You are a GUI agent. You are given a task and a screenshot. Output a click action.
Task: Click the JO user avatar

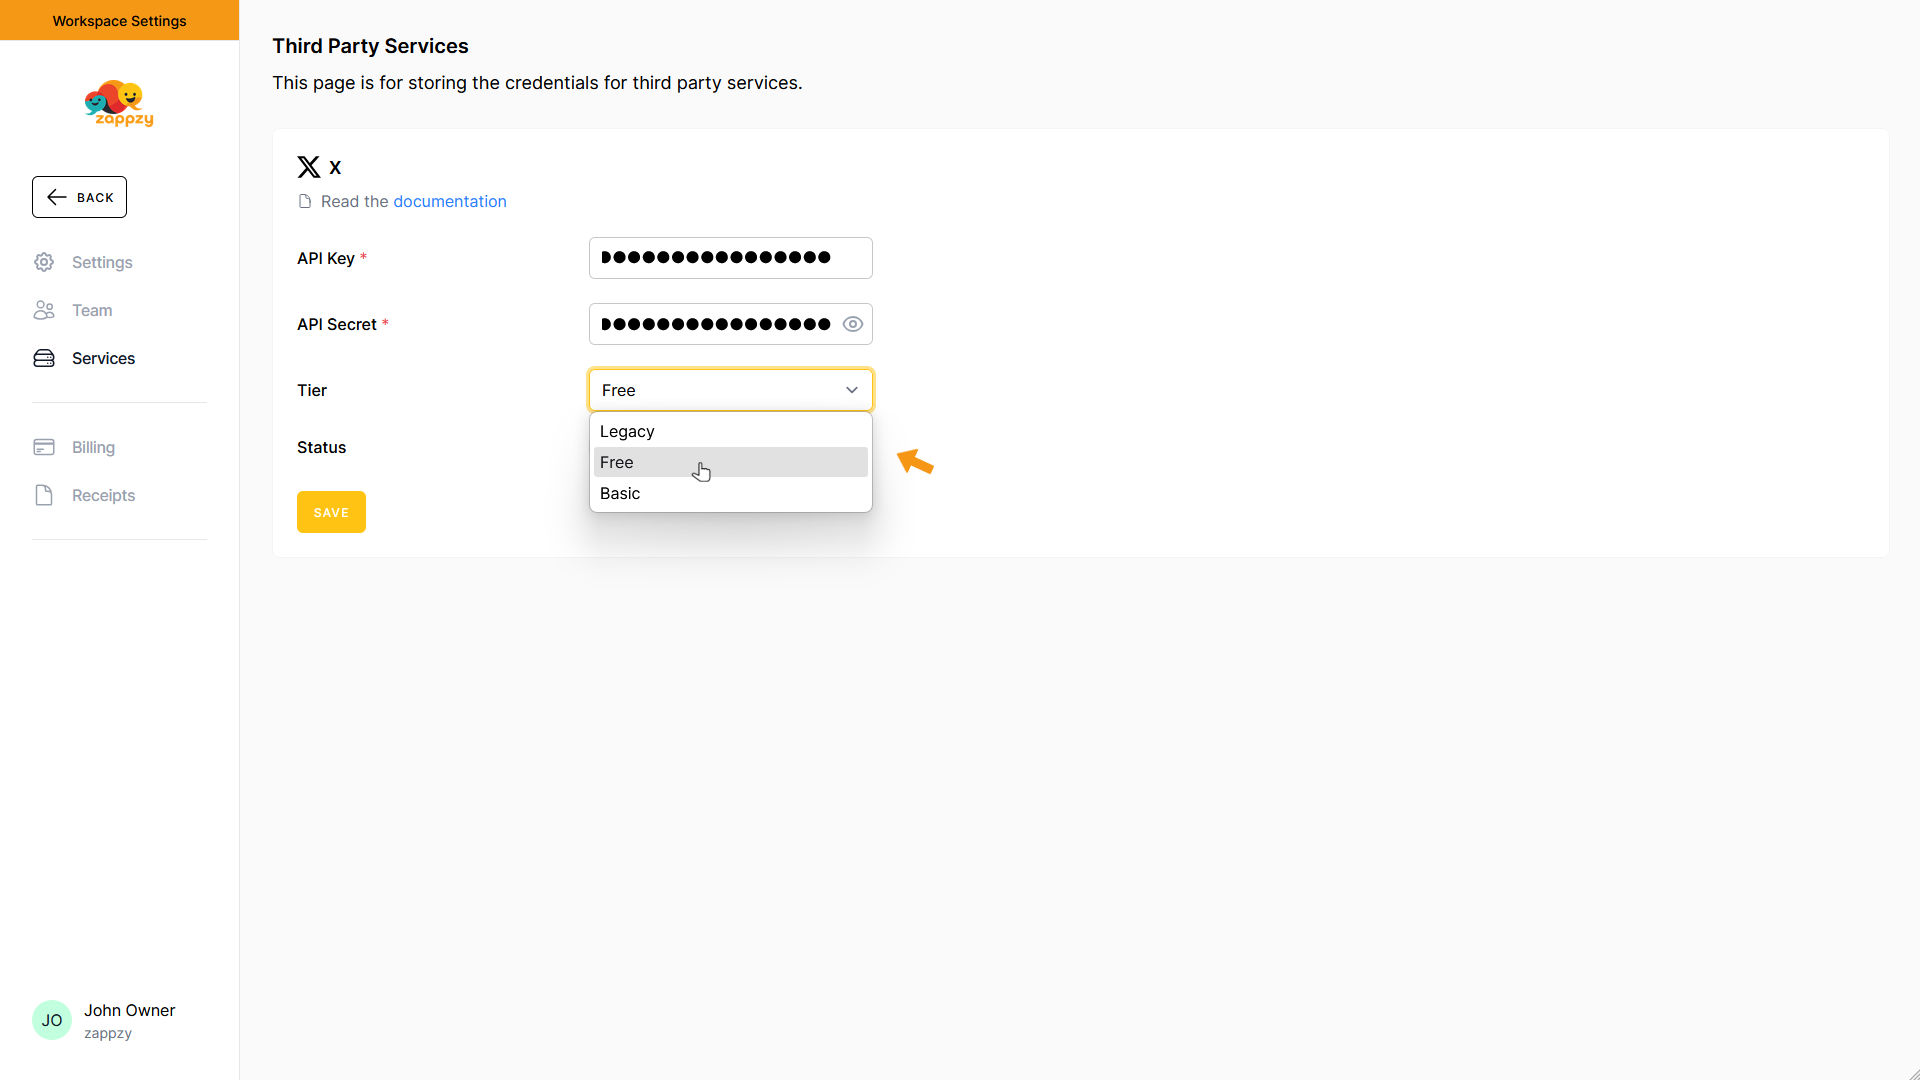tap(52, 1020)
